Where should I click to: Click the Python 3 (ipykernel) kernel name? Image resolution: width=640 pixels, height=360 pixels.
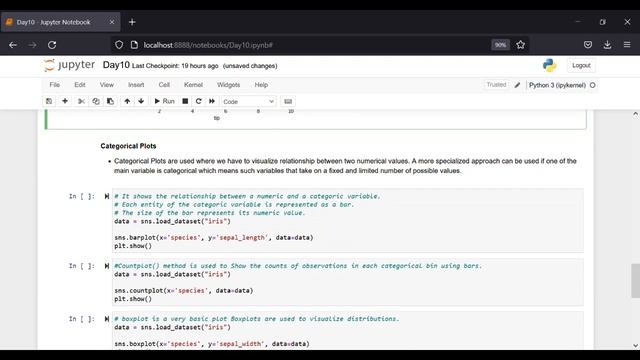coord(557,85)
